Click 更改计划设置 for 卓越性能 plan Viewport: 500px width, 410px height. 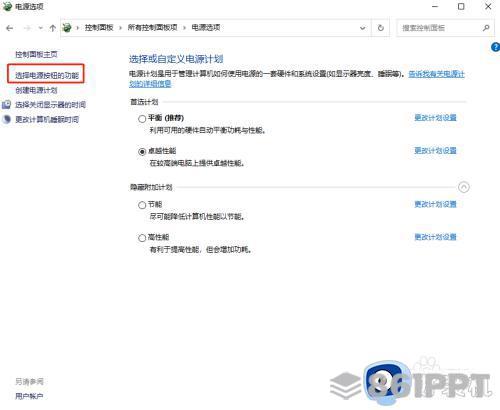435,151
